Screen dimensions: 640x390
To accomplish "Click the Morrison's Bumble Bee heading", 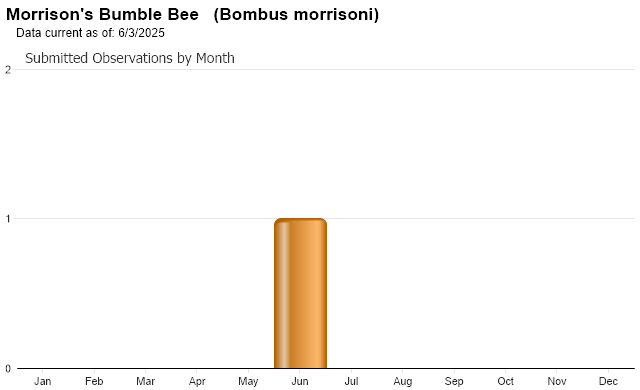I will (x=102, y=14).
